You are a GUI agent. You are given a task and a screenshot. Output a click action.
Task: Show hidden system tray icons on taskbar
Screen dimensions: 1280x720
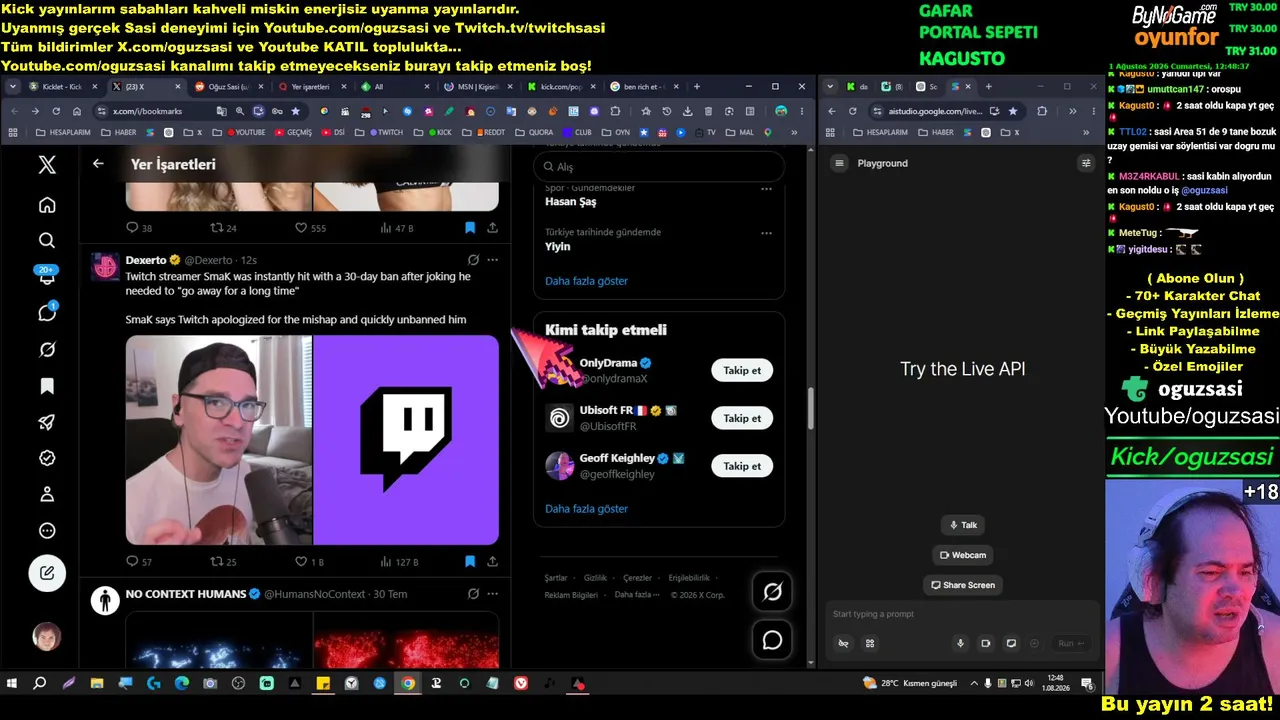(975, 684)
